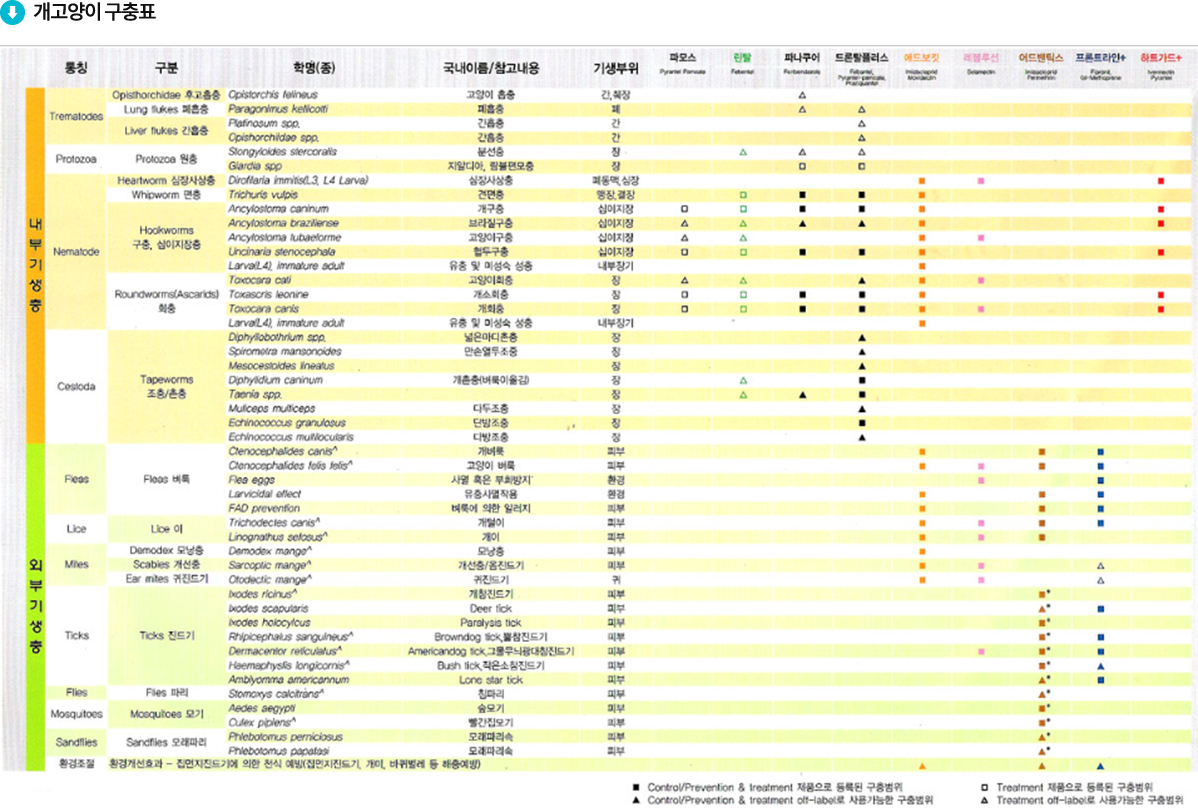This screenshot has width=1198, height=812.
Task: Click the Ticks 진드기 category cell
Action: coord(166,636)
